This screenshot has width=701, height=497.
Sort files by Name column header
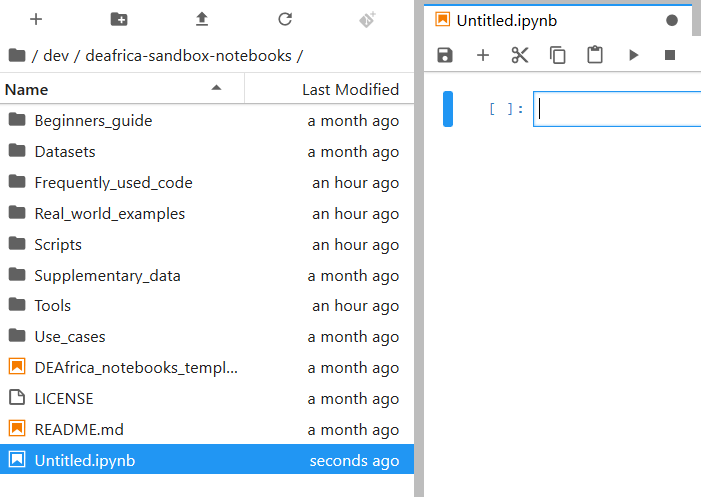27,89
